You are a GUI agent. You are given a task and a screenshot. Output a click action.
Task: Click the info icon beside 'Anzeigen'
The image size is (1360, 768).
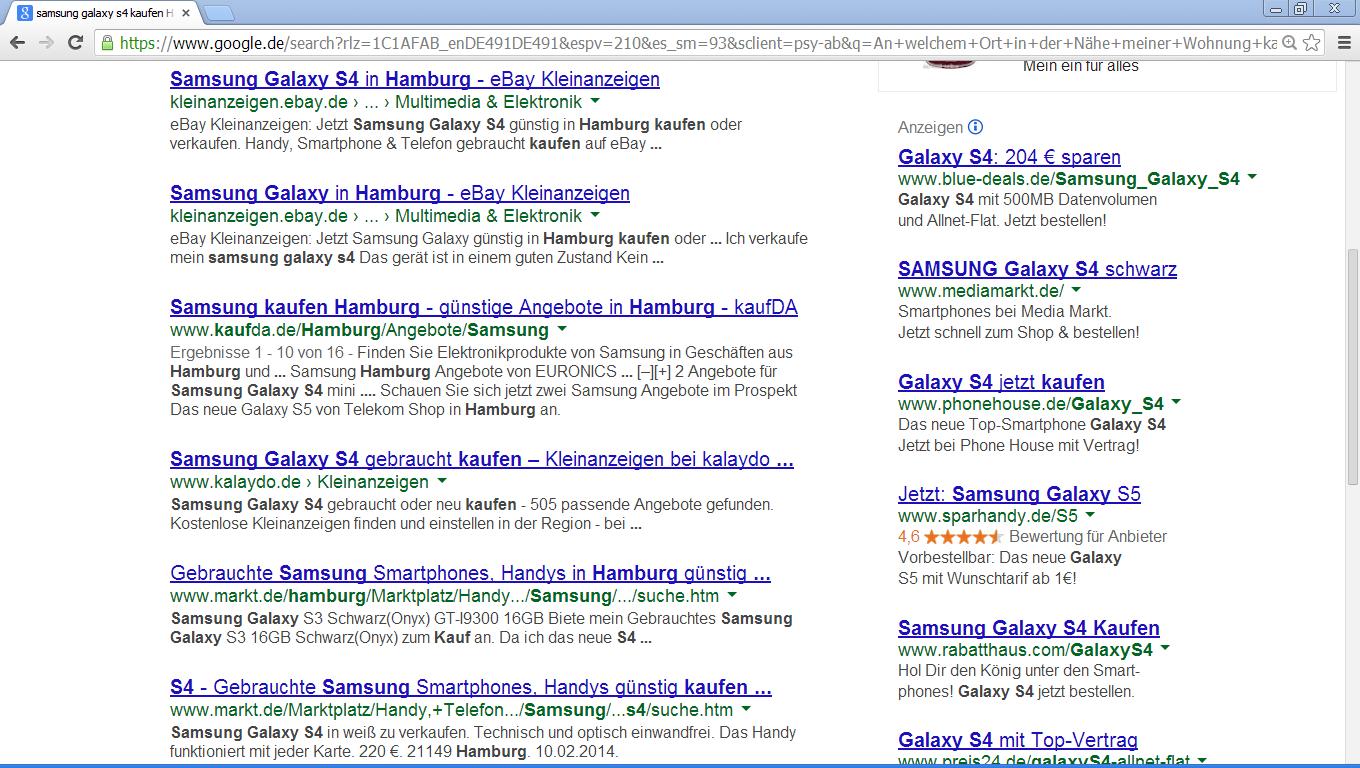[976, 127]
